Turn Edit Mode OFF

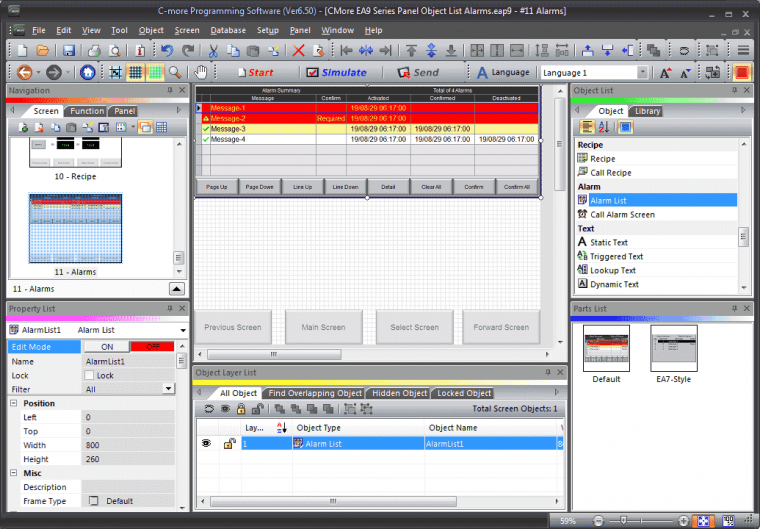coord(152,347)
